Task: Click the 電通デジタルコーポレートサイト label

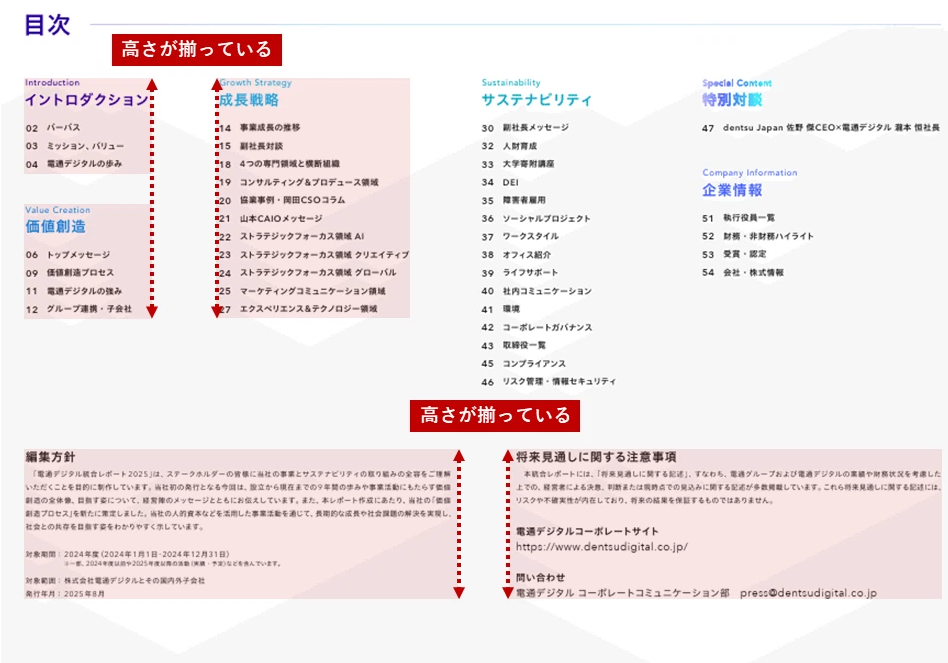Action: [587, 531]
